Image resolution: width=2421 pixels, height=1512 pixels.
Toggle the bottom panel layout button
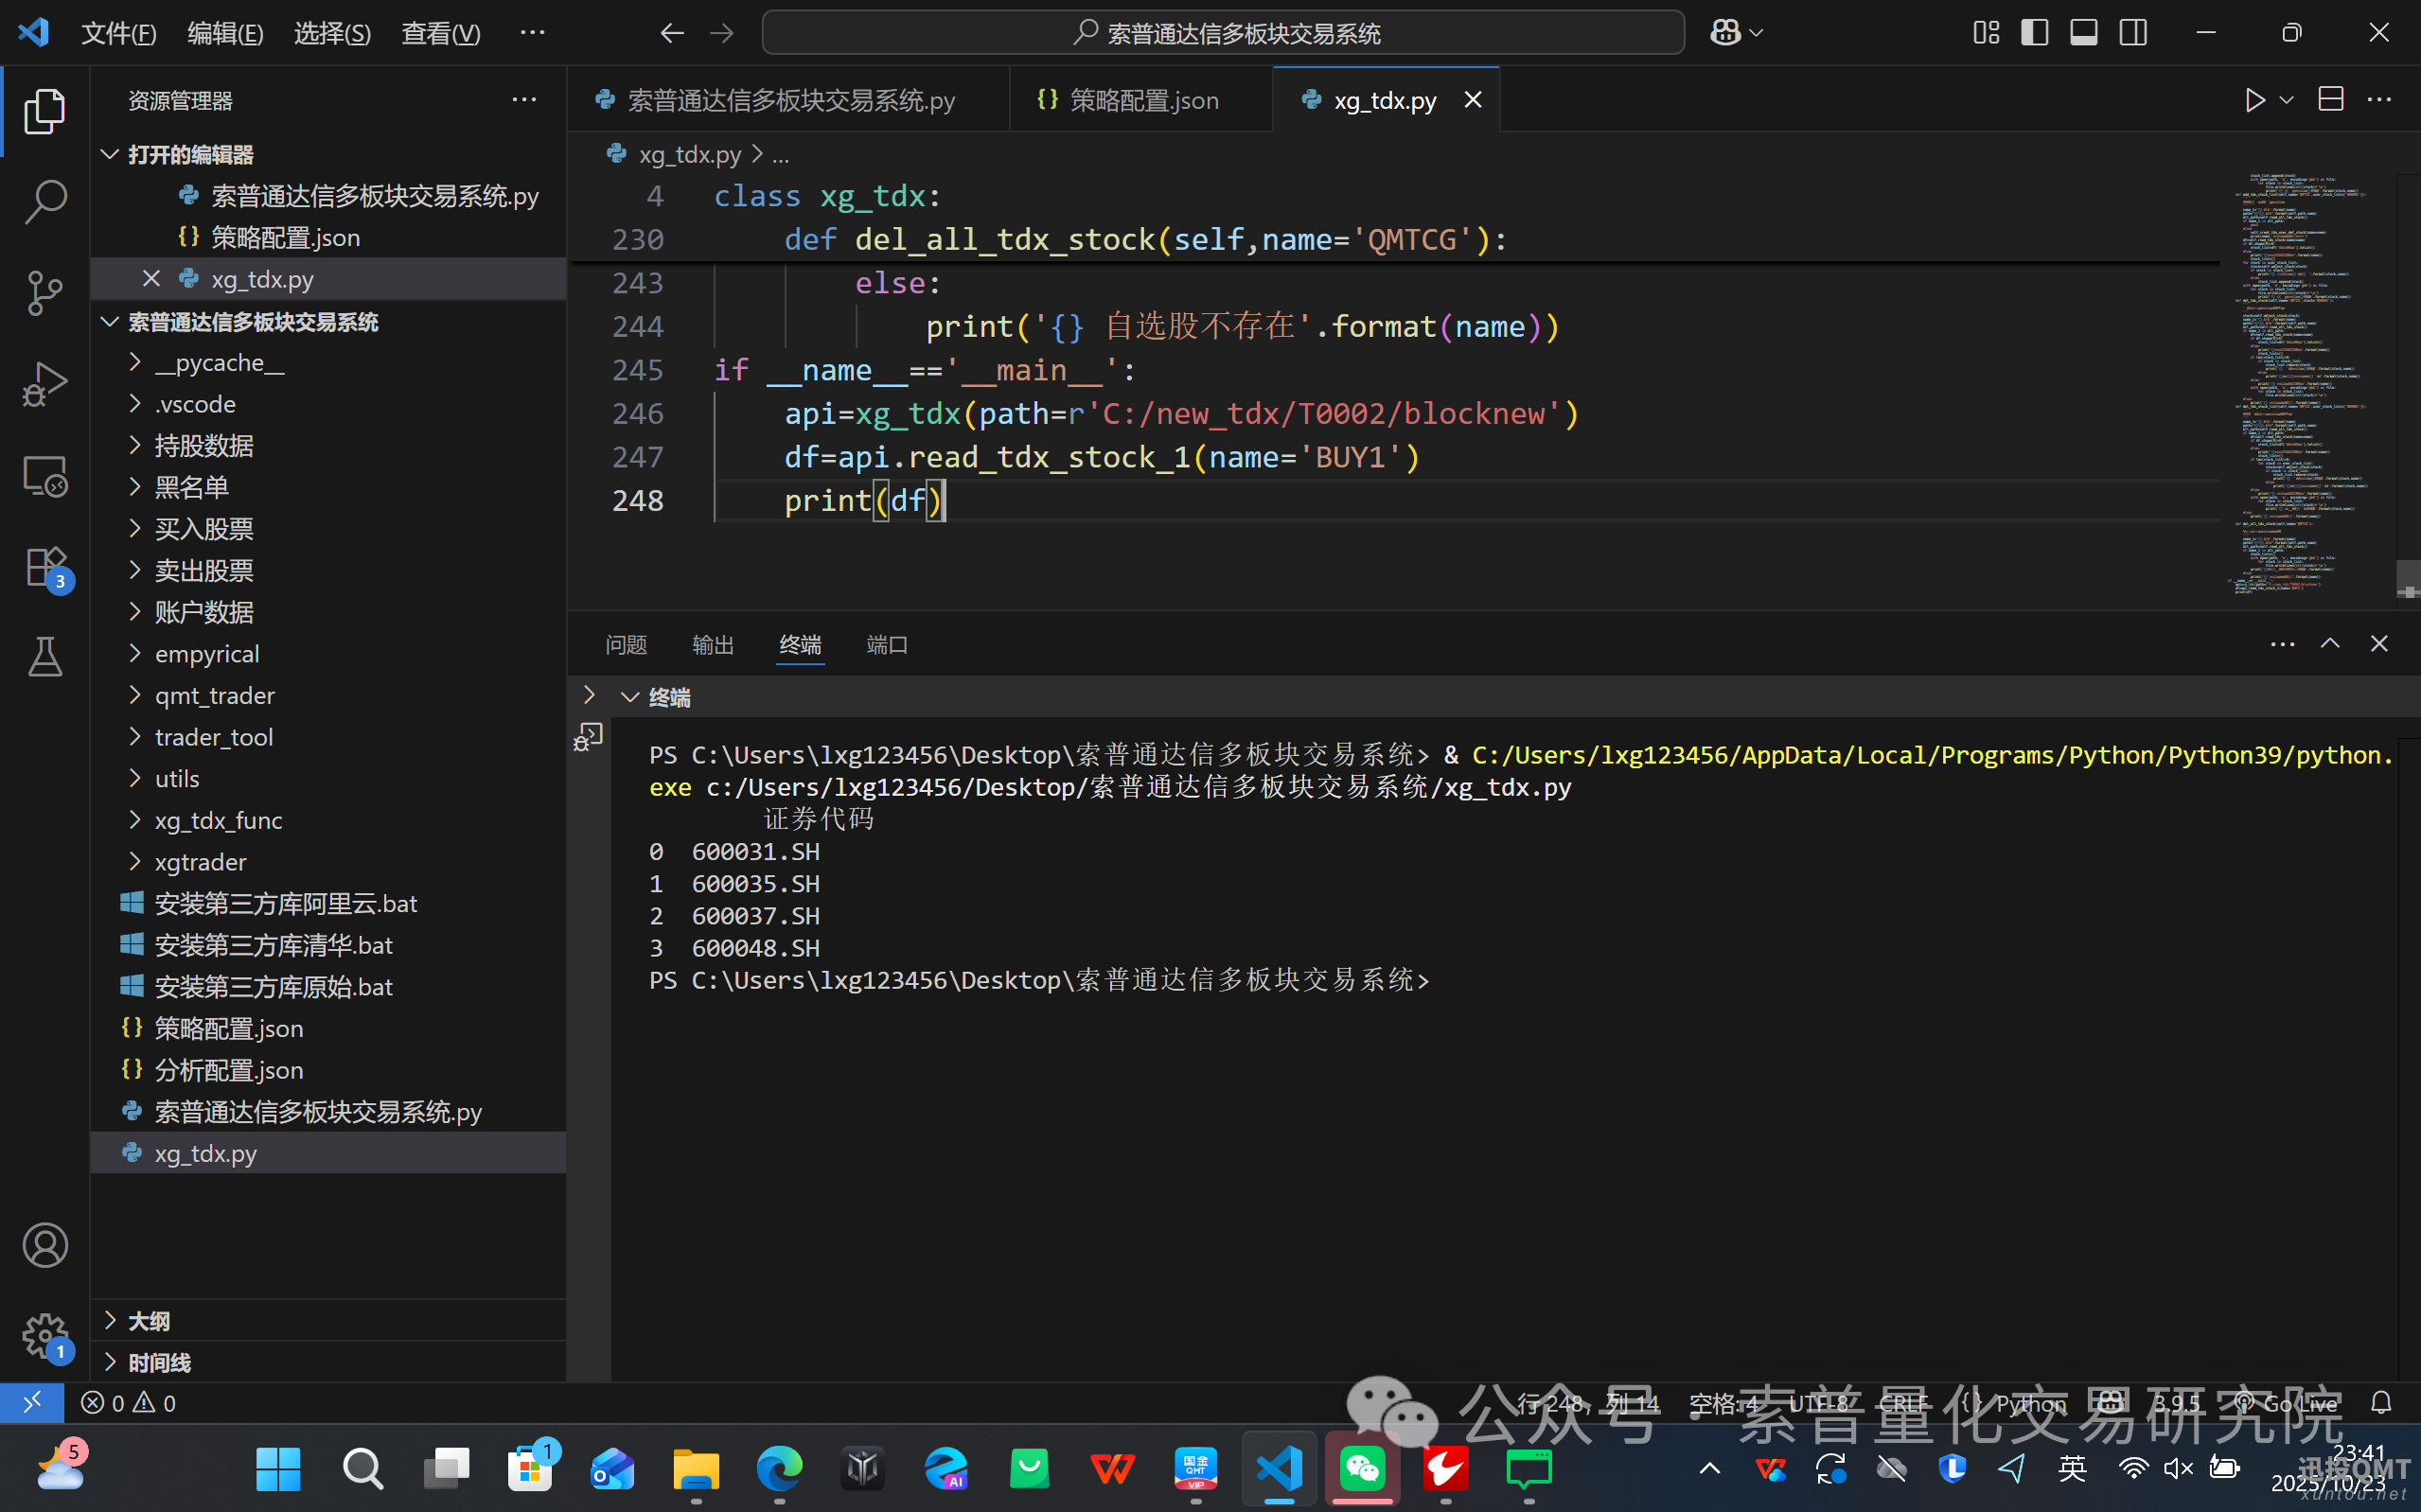(2083, 33)
